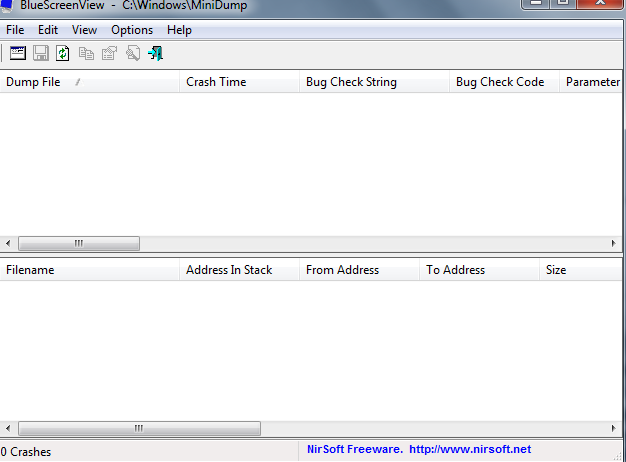
Task: Open the Options menu
Action: (x=132, y=30)
